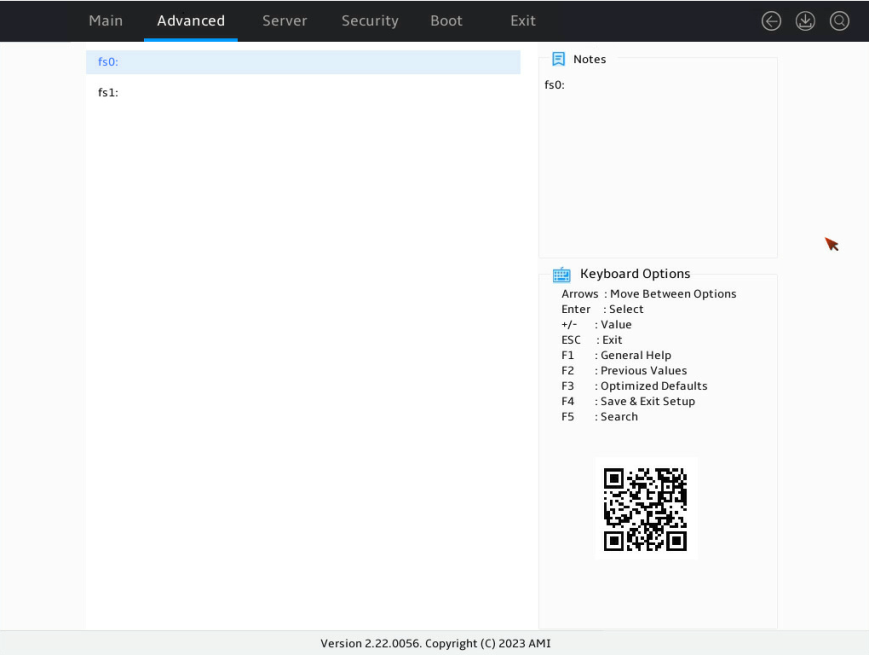Switch to the Main tab

click(x=106, y=21)
